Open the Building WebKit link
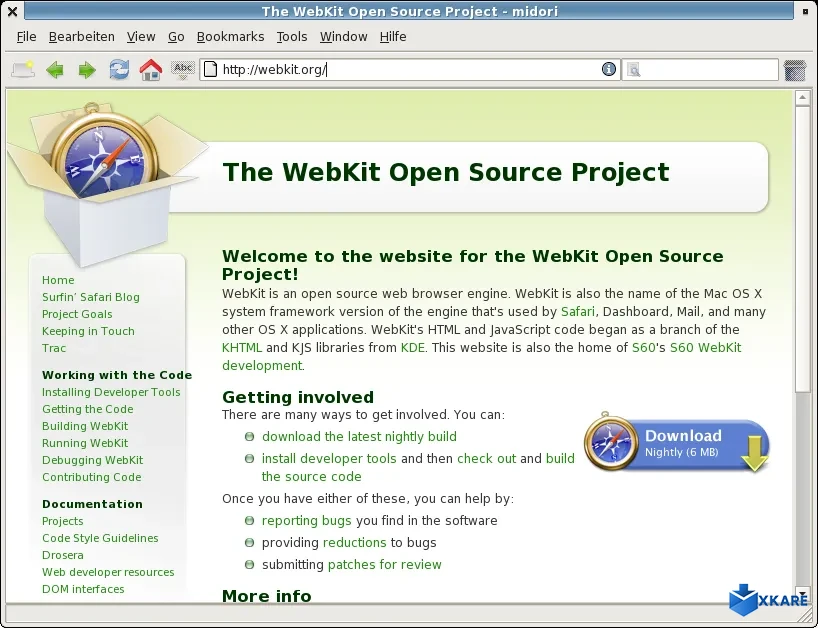Screen dimensions: 818x628 85,426
